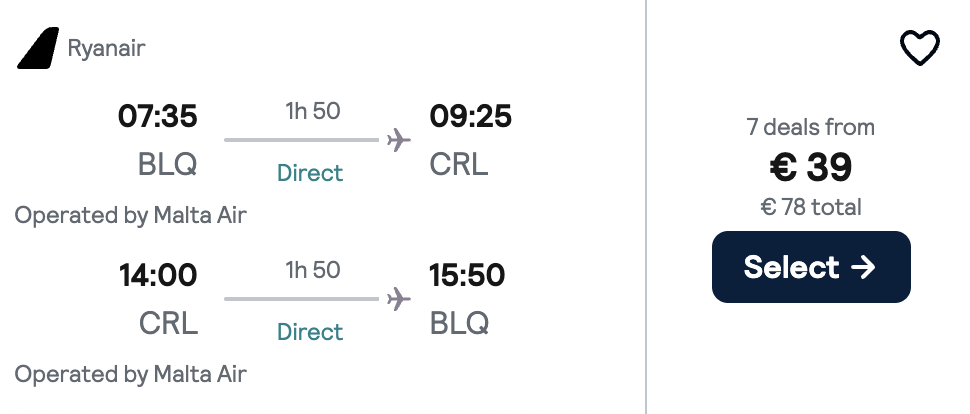Click the € 39 price
The height and width of the screenshot is (414, 970).
[x=811, y=167]
